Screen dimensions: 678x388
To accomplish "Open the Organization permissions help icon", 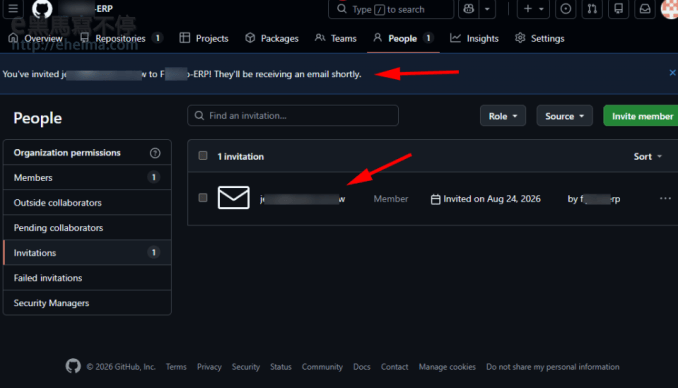I will pyautogui.click(x=155, y=153).
